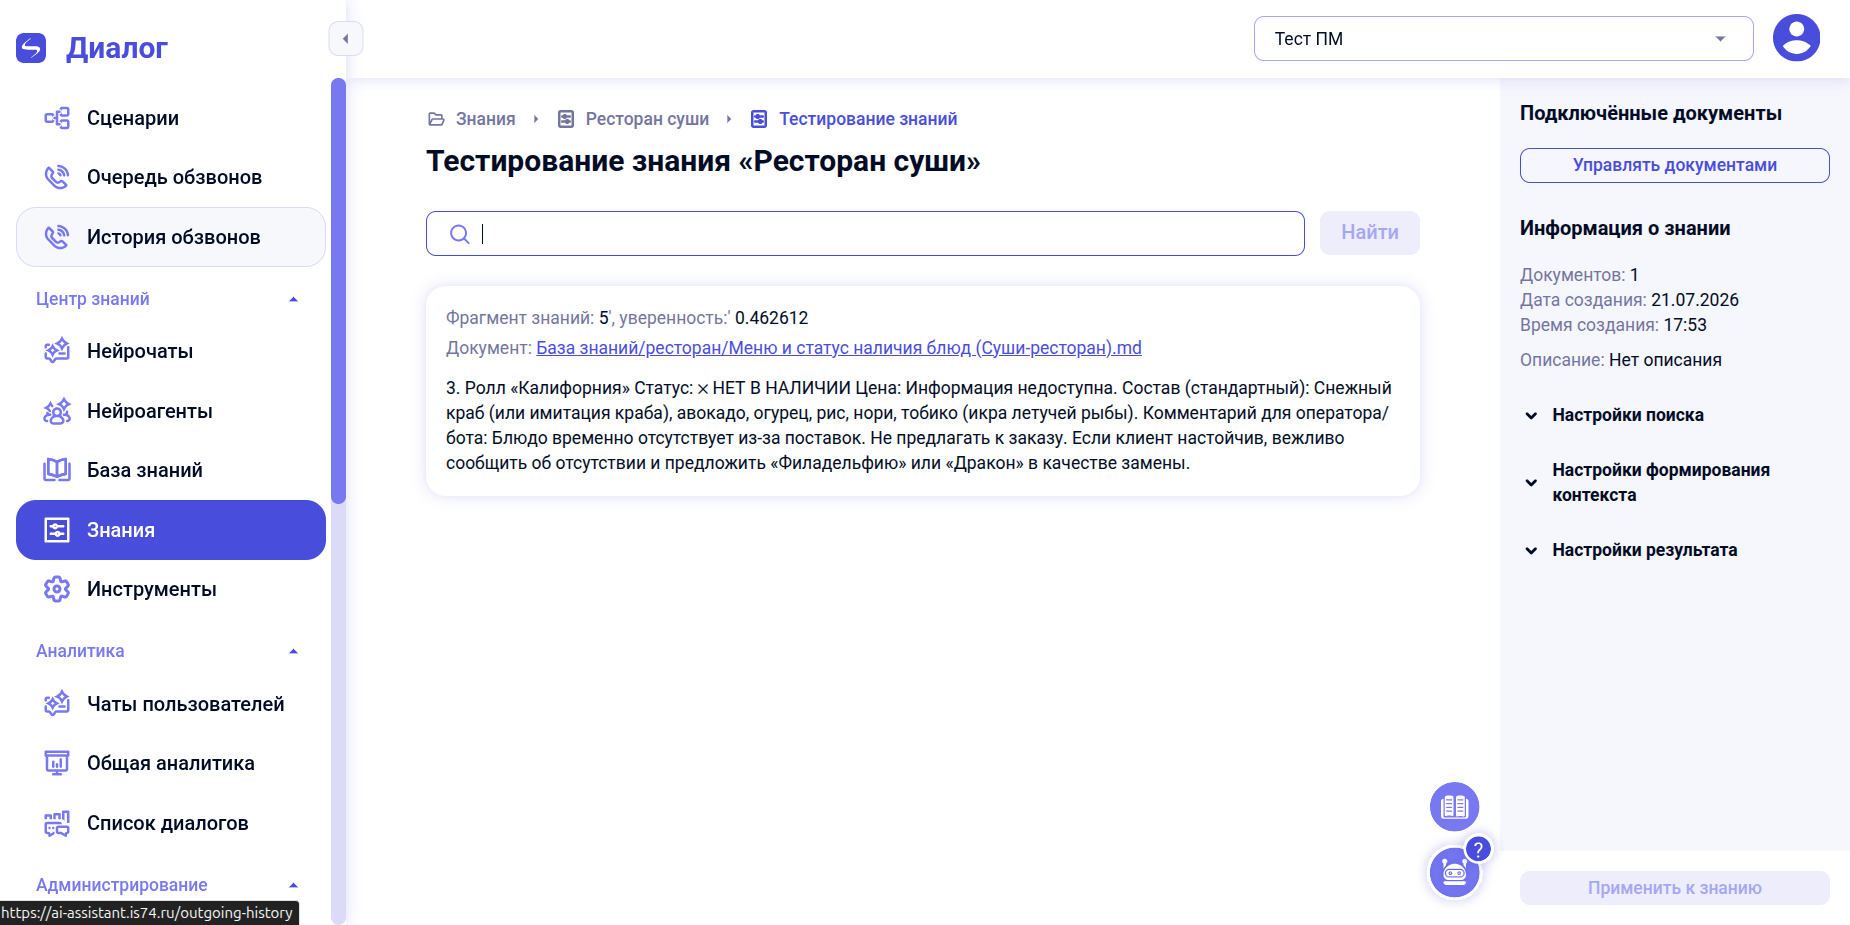
Task: Focus the knowledge search input field
Action: click(x=865, y=233)
